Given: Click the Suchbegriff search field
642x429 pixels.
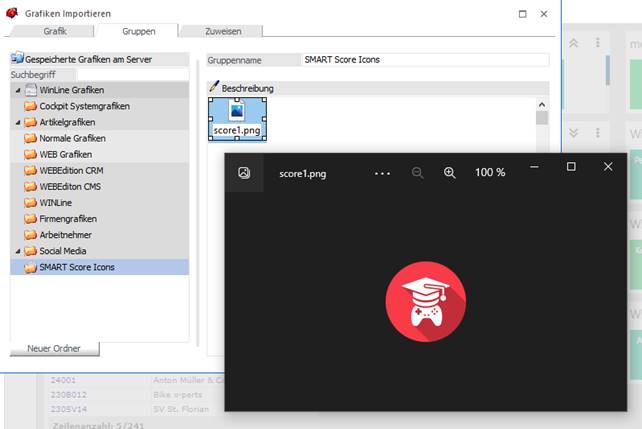Looking at the screenshot, I should (130, 75).
